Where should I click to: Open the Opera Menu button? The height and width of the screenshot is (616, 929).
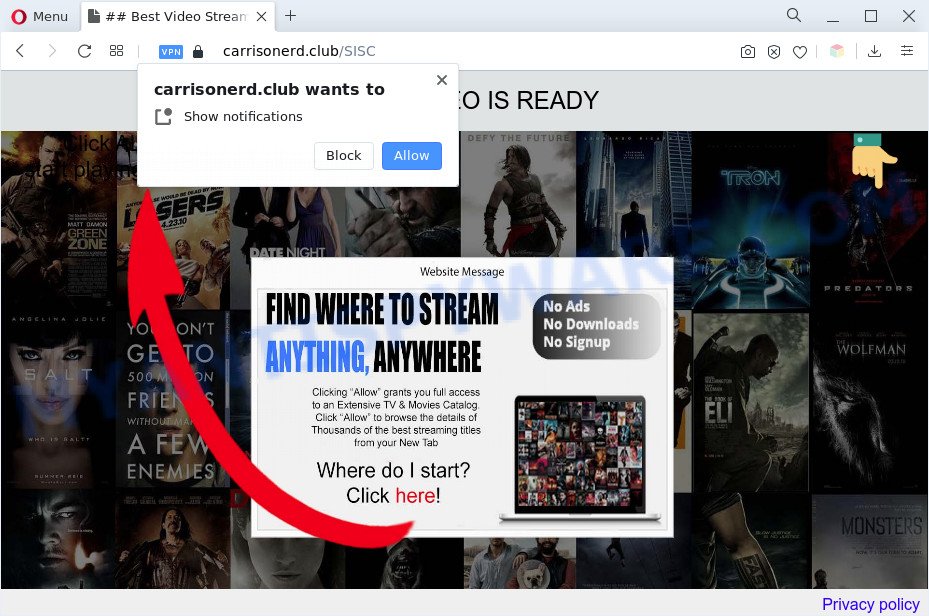click(x=40, y=17)
